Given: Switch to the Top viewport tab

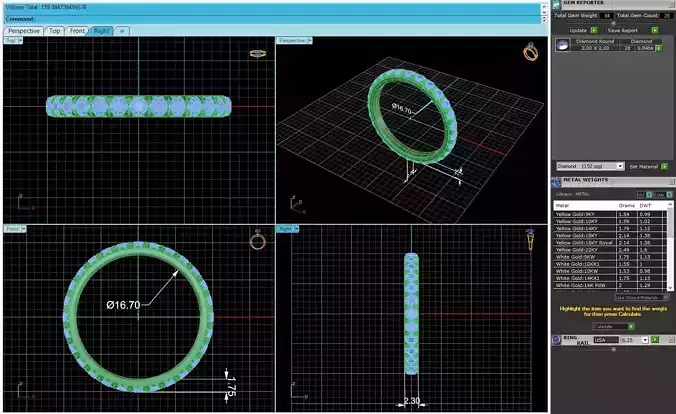Looking at the screenshot, I should point(54,31).
